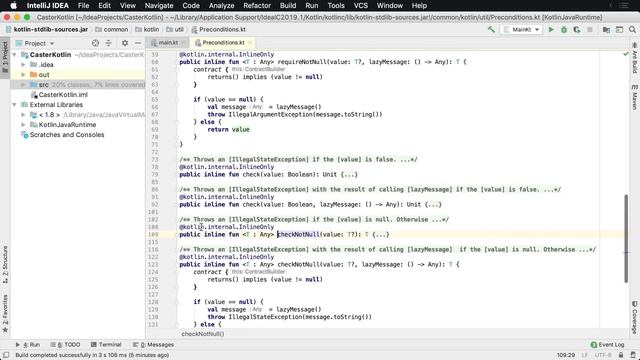This screenshot has width=640, height=360.
Task: Open Project Structure icon in toolbar
Action: pyautogui.click(x=606, y=29)
